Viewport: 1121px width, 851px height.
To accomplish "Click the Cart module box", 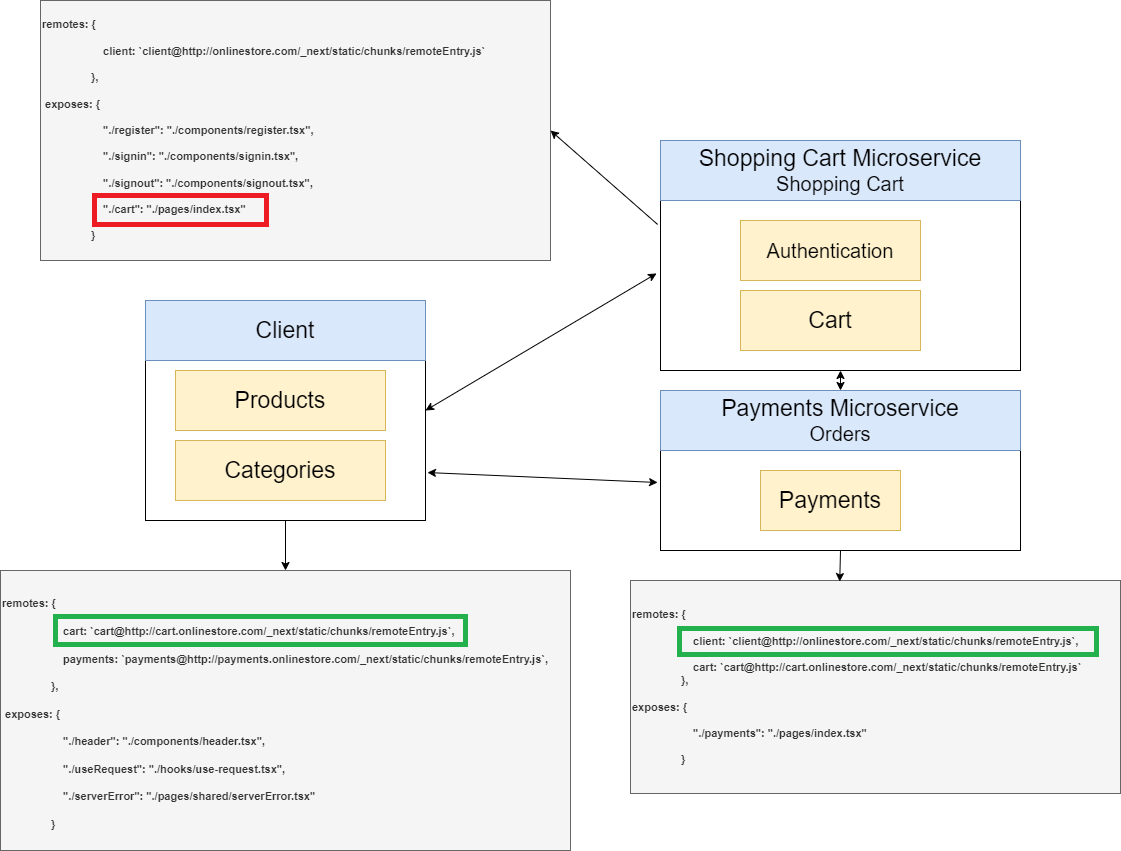I will pos(830,321).
